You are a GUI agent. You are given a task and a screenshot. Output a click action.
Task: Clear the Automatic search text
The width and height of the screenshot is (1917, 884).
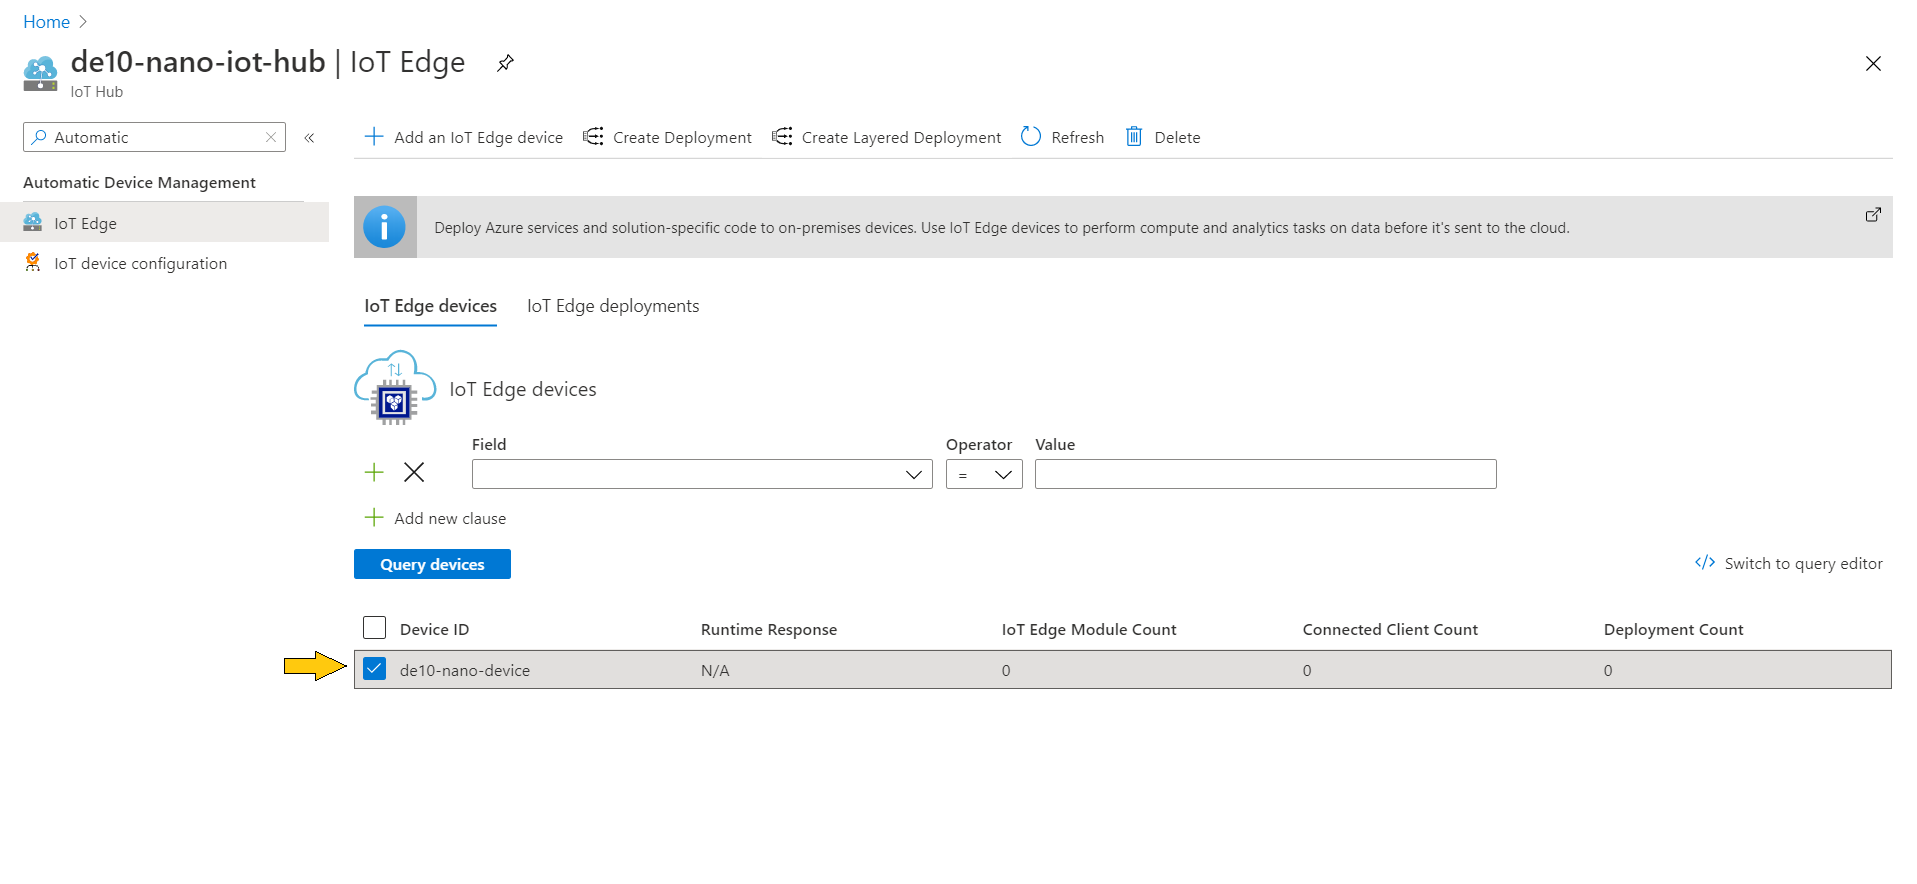pos(271,137)
